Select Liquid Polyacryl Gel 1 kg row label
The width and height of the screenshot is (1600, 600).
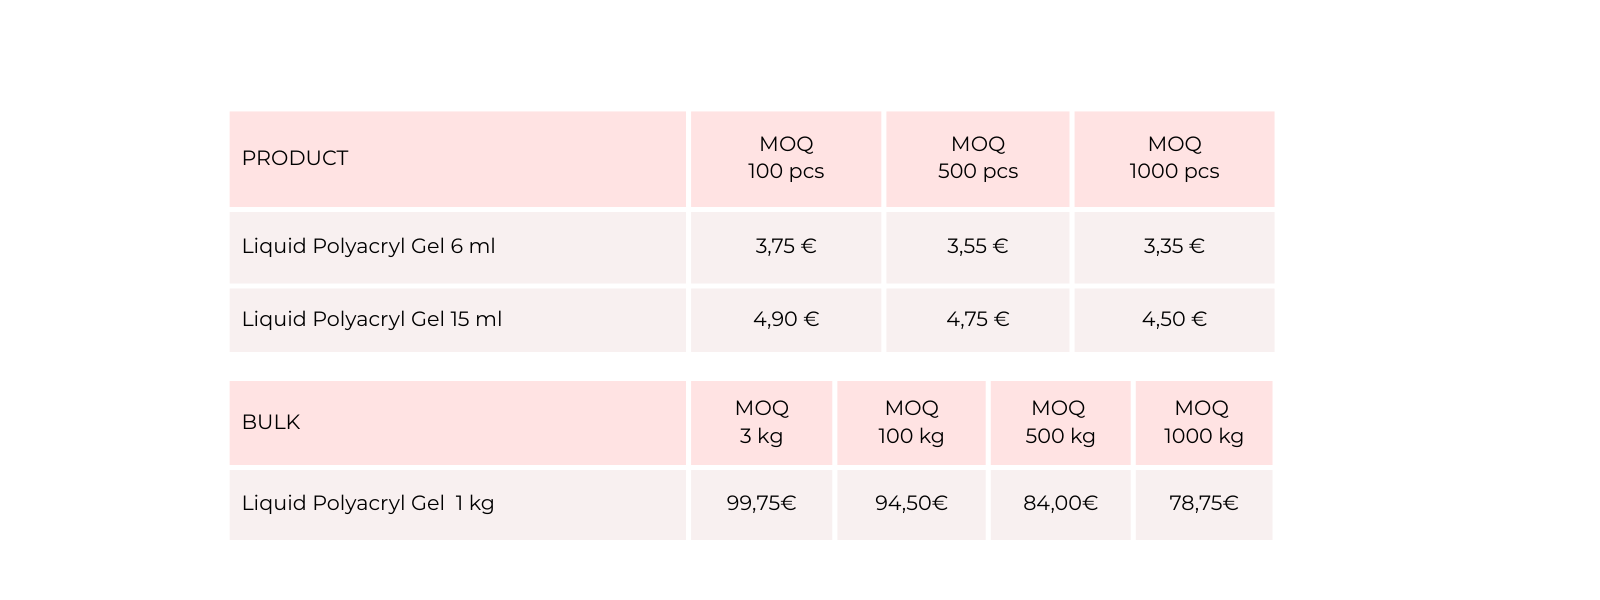368,503
